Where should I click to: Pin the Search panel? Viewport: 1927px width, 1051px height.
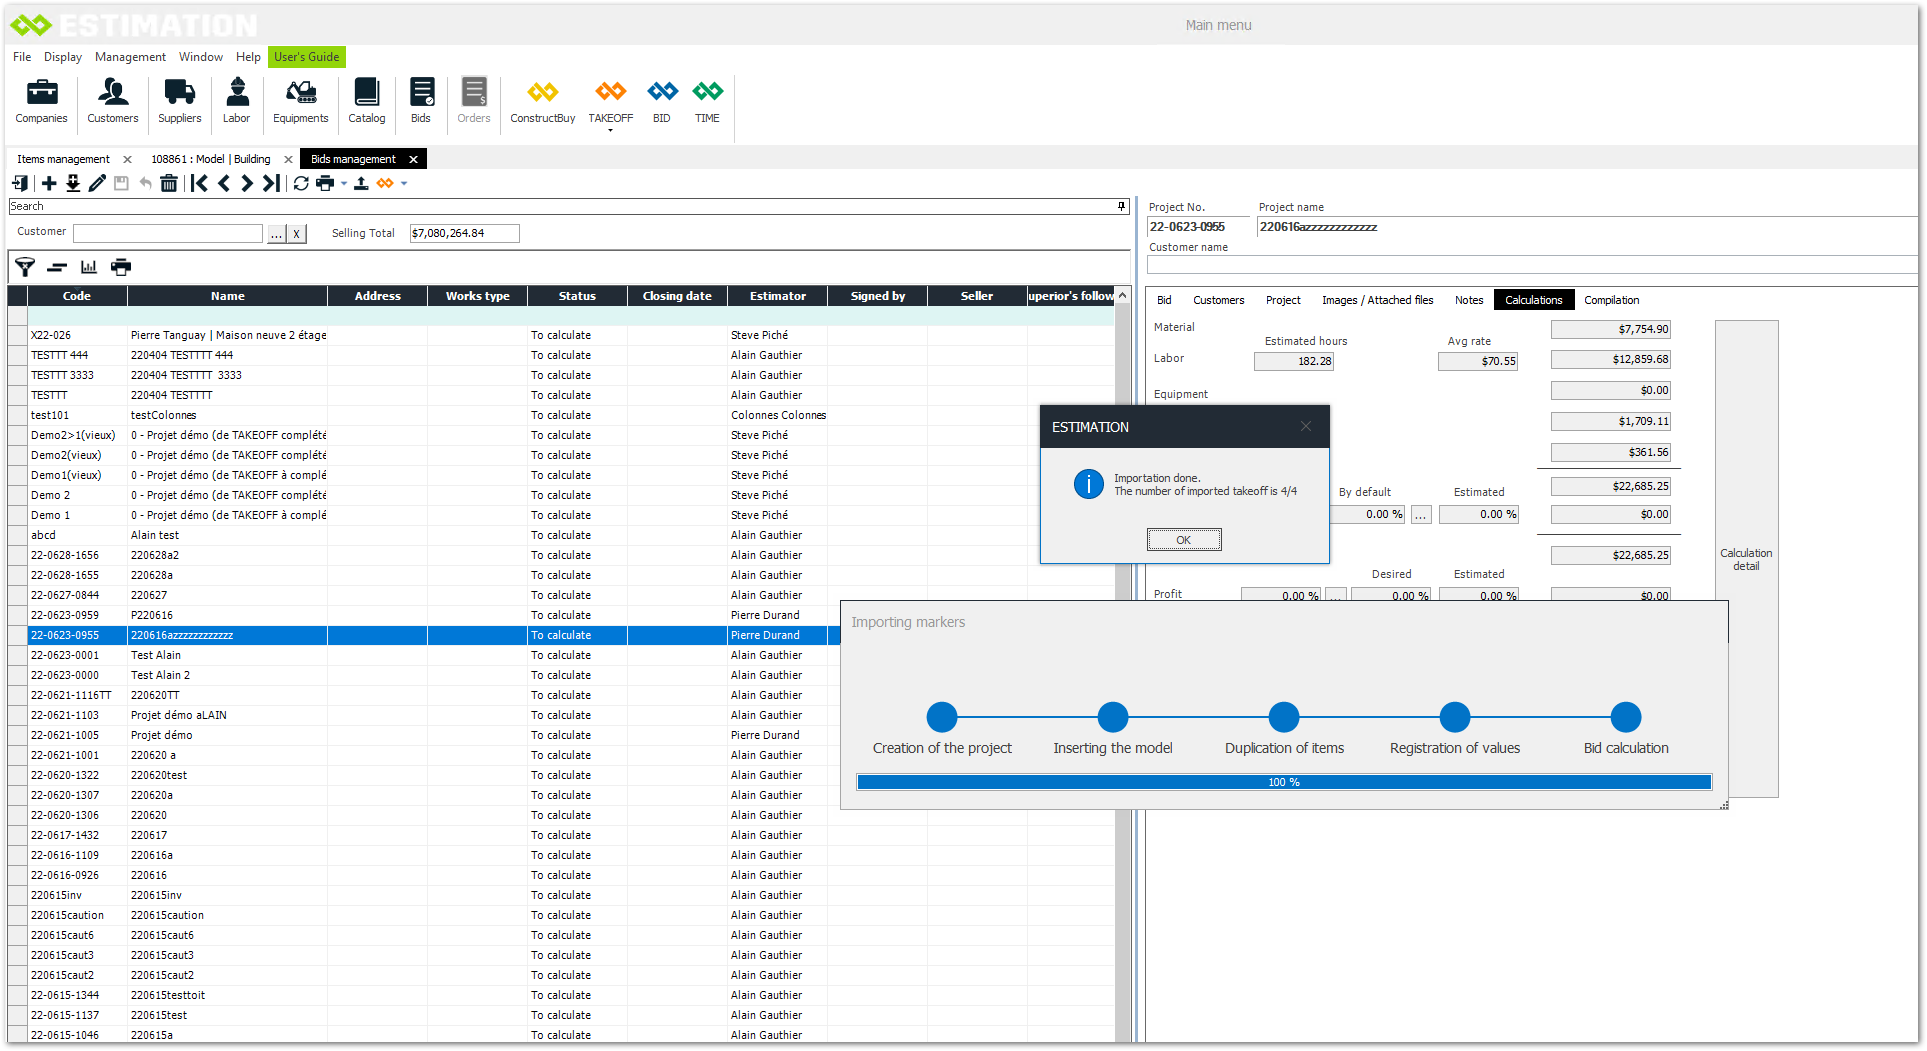click(x=1121, y=206)
